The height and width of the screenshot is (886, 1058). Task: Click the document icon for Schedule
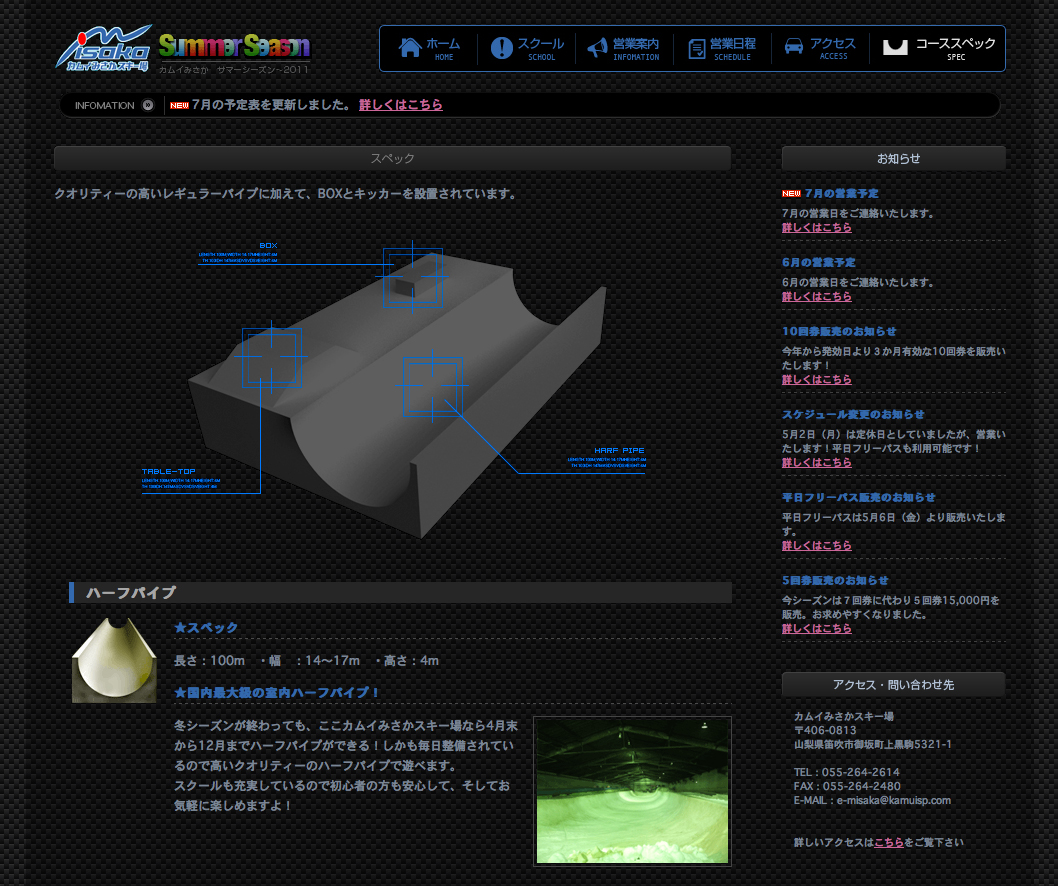click(697, 48)
